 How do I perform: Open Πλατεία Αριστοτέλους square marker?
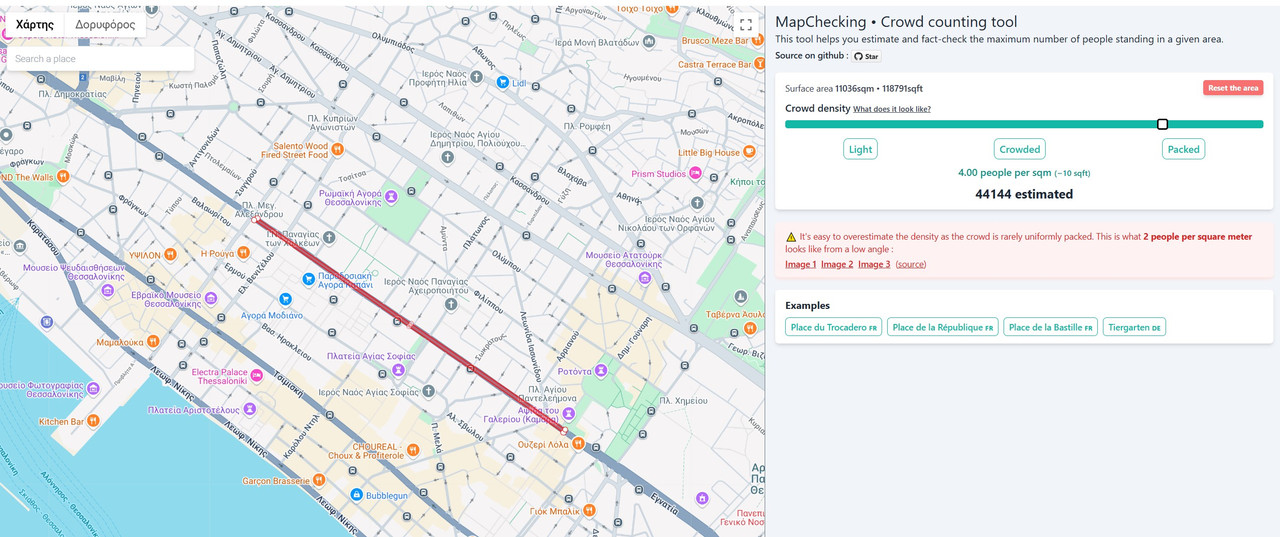249,410
